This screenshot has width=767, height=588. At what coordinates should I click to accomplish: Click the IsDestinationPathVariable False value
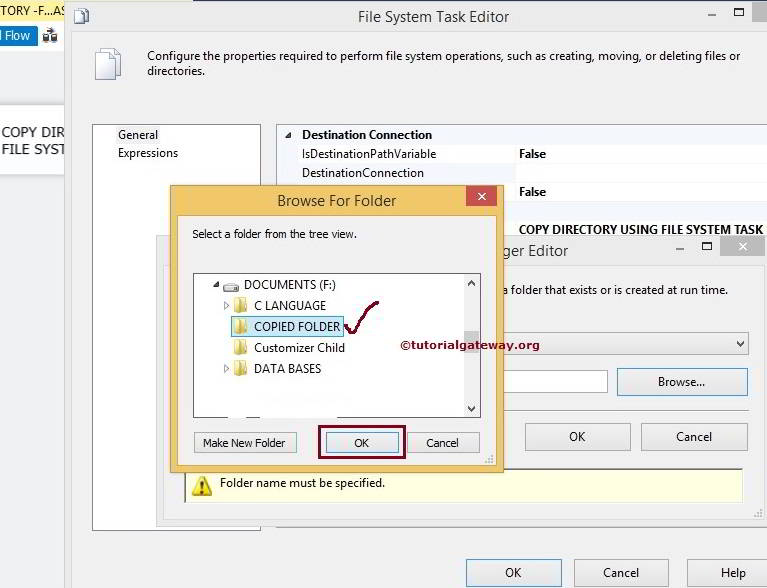532,154
